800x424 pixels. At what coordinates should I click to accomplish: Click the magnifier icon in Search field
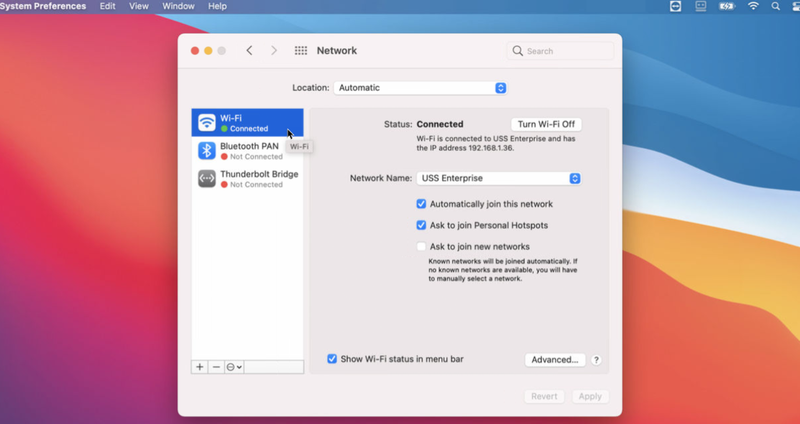[x=517, y=51]
